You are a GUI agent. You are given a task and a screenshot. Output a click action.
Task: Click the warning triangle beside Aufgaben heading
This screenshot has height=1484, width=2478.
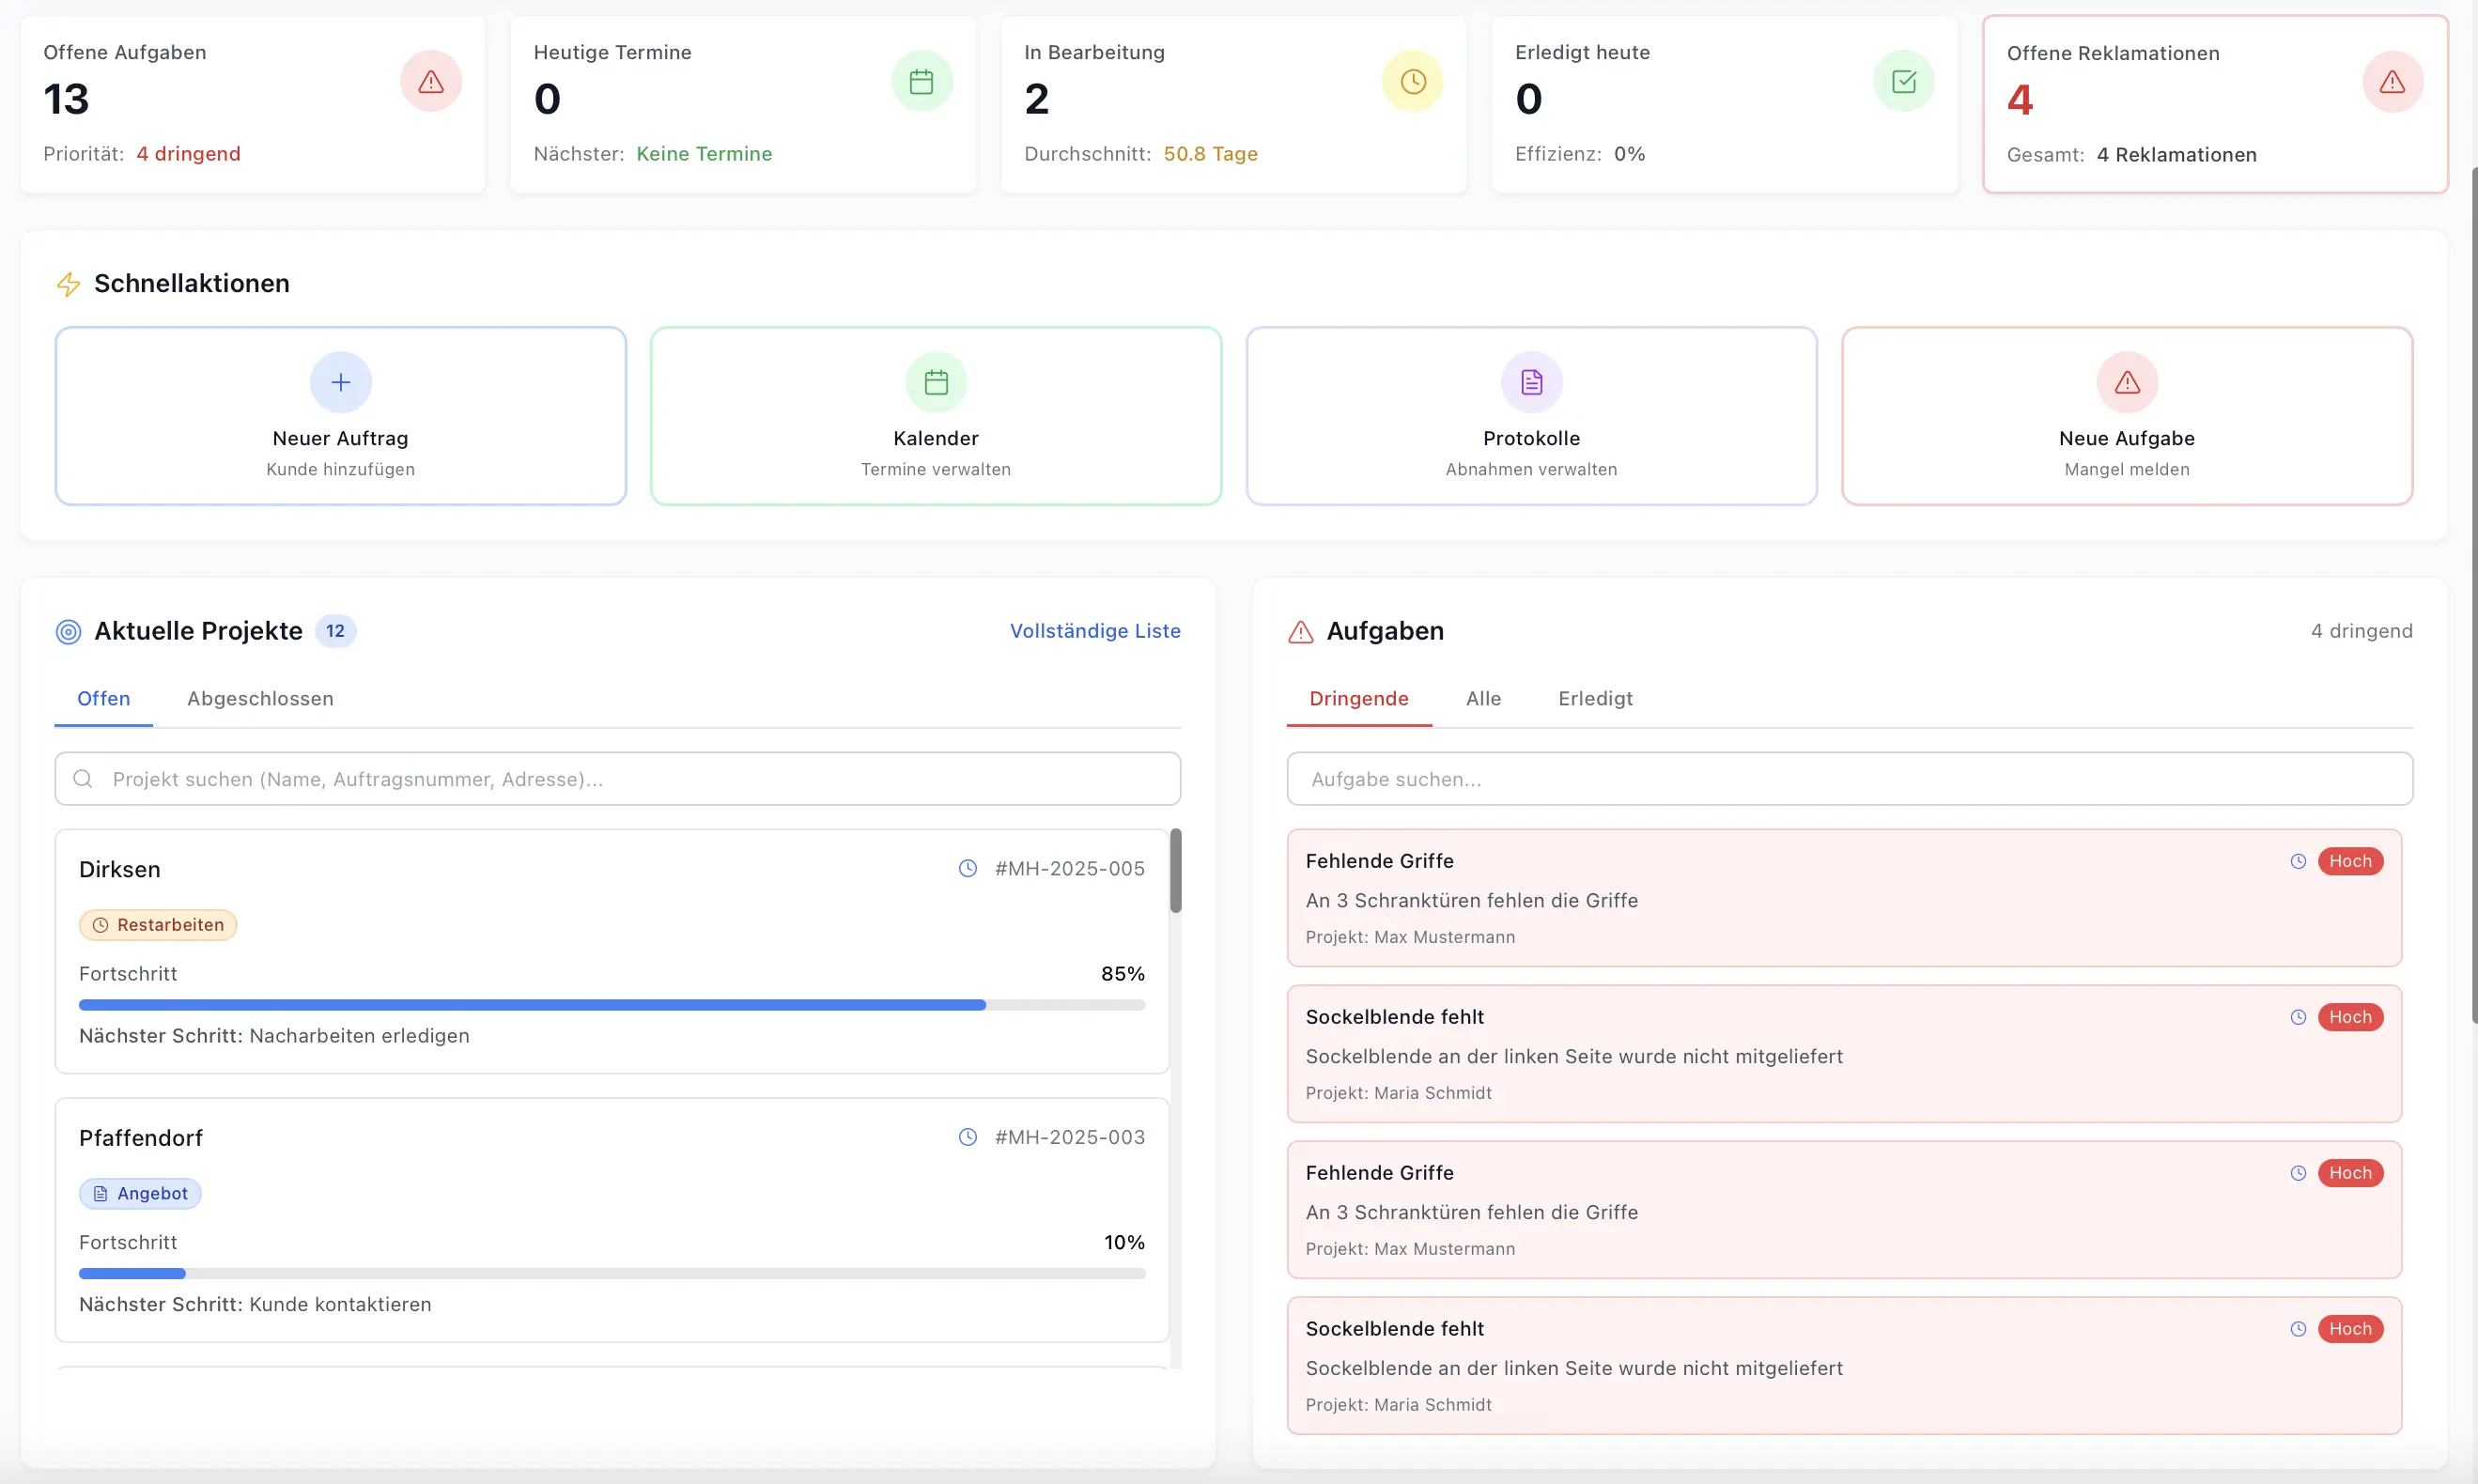pos(1300,632)
